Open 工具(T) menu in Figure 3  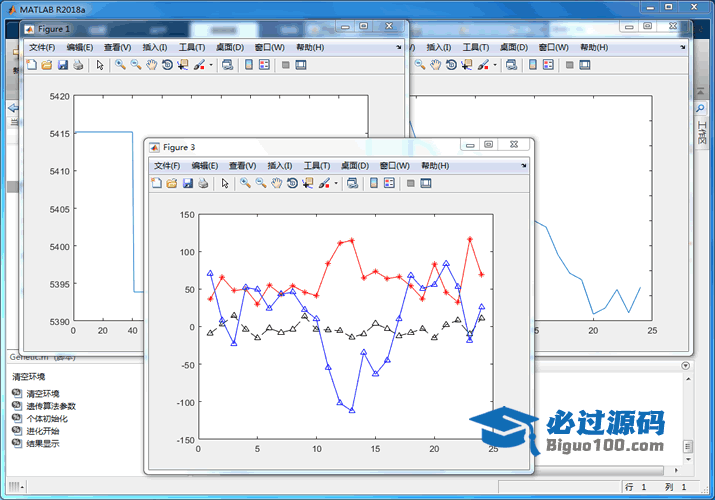tap(317, 166)
